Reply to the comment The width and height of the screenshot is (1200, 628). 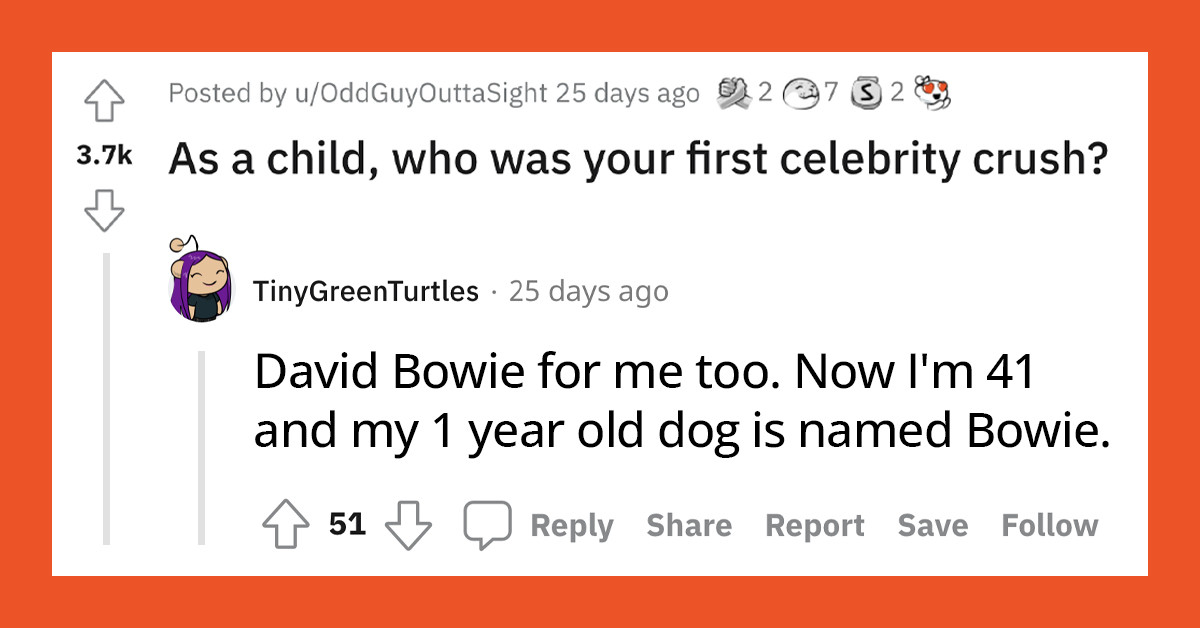click(x=572, y=524)
